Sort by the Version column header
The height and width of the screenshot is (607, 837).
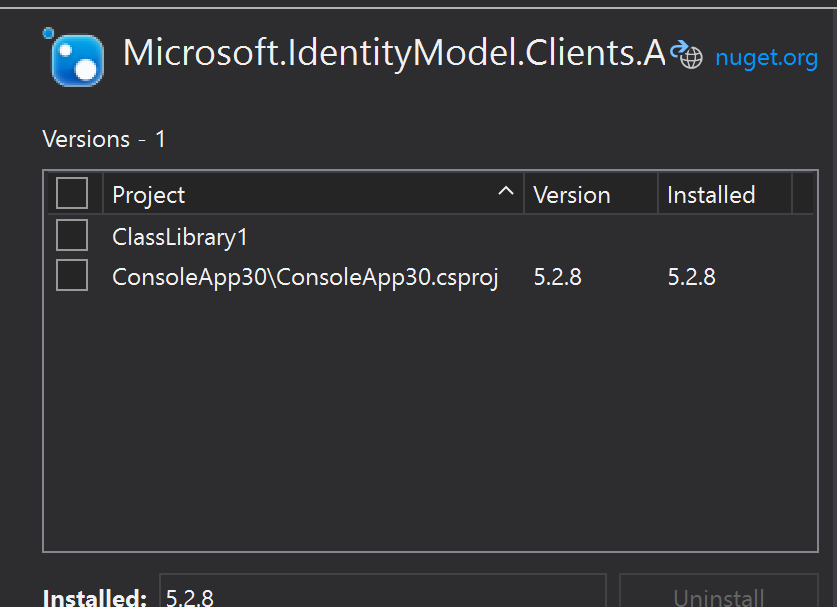coord(591,194)
